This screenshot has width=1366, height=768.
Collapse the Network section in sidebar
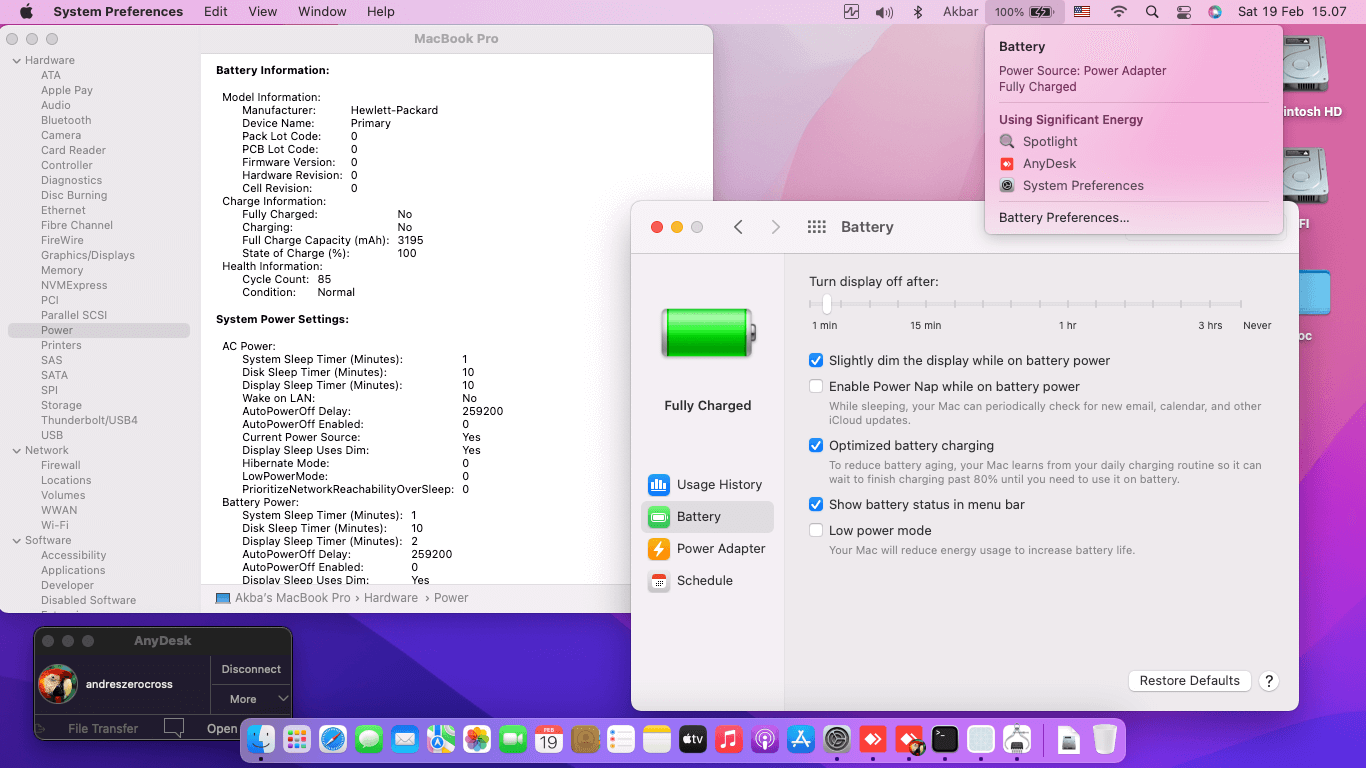pyautogui.click(x=16, y=450)
